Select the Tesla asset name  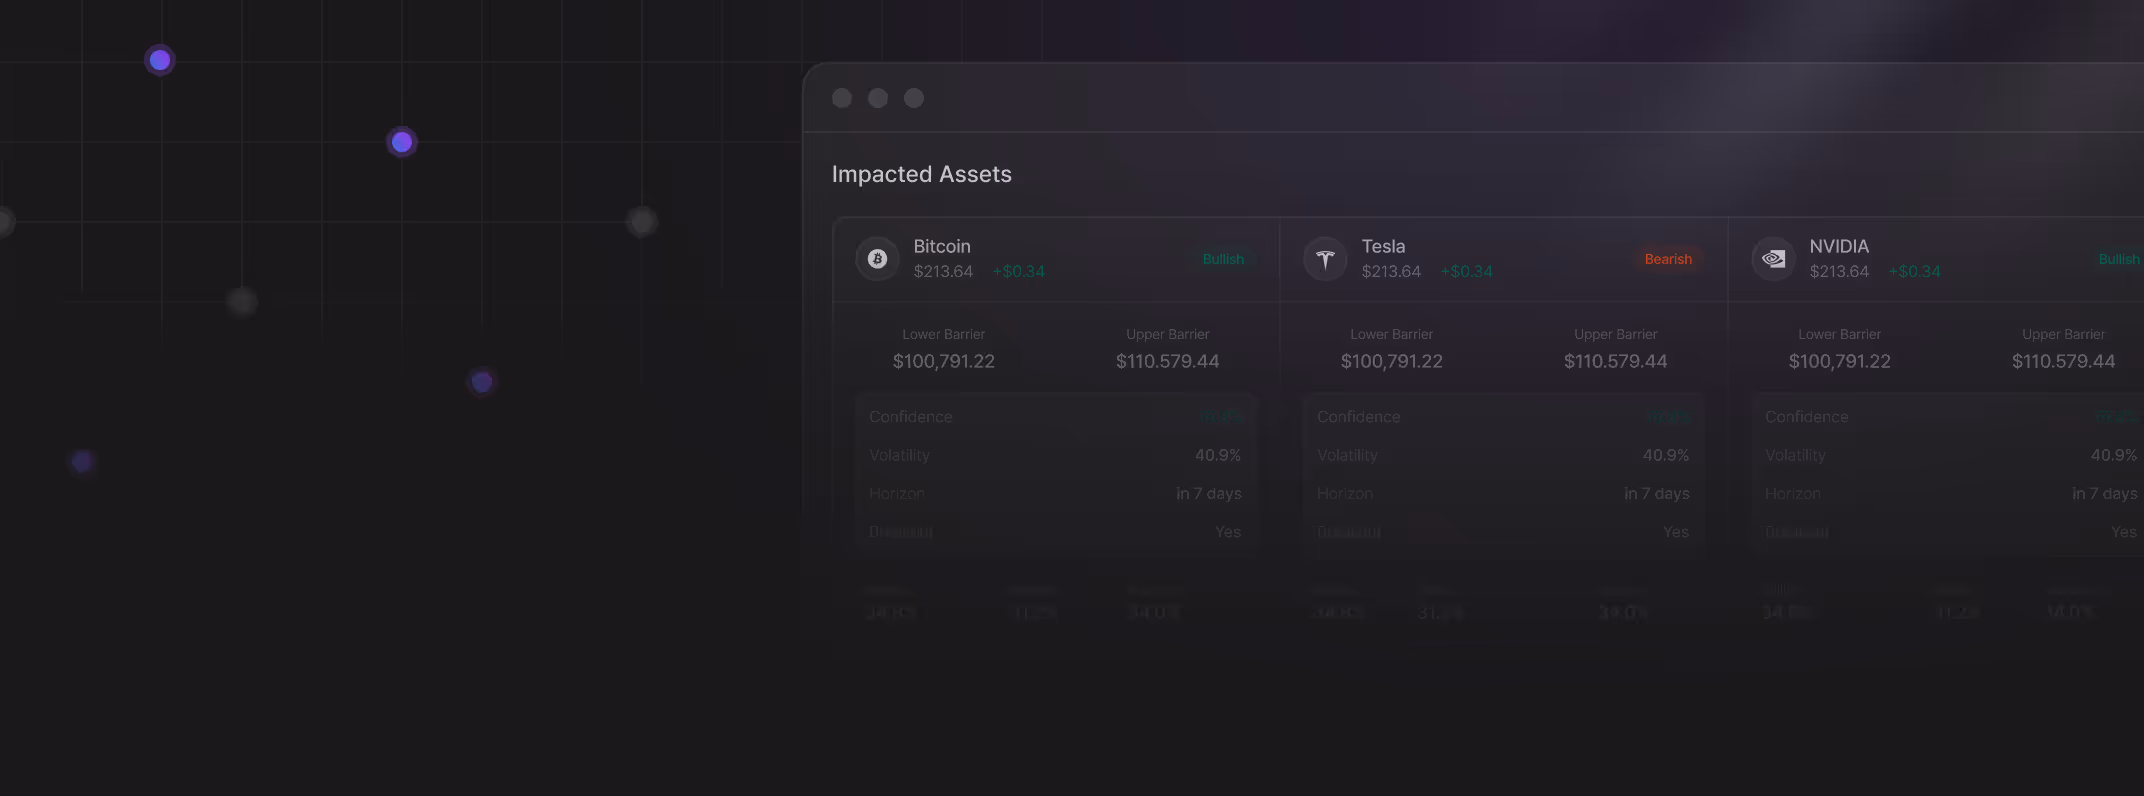point(1383,246)
